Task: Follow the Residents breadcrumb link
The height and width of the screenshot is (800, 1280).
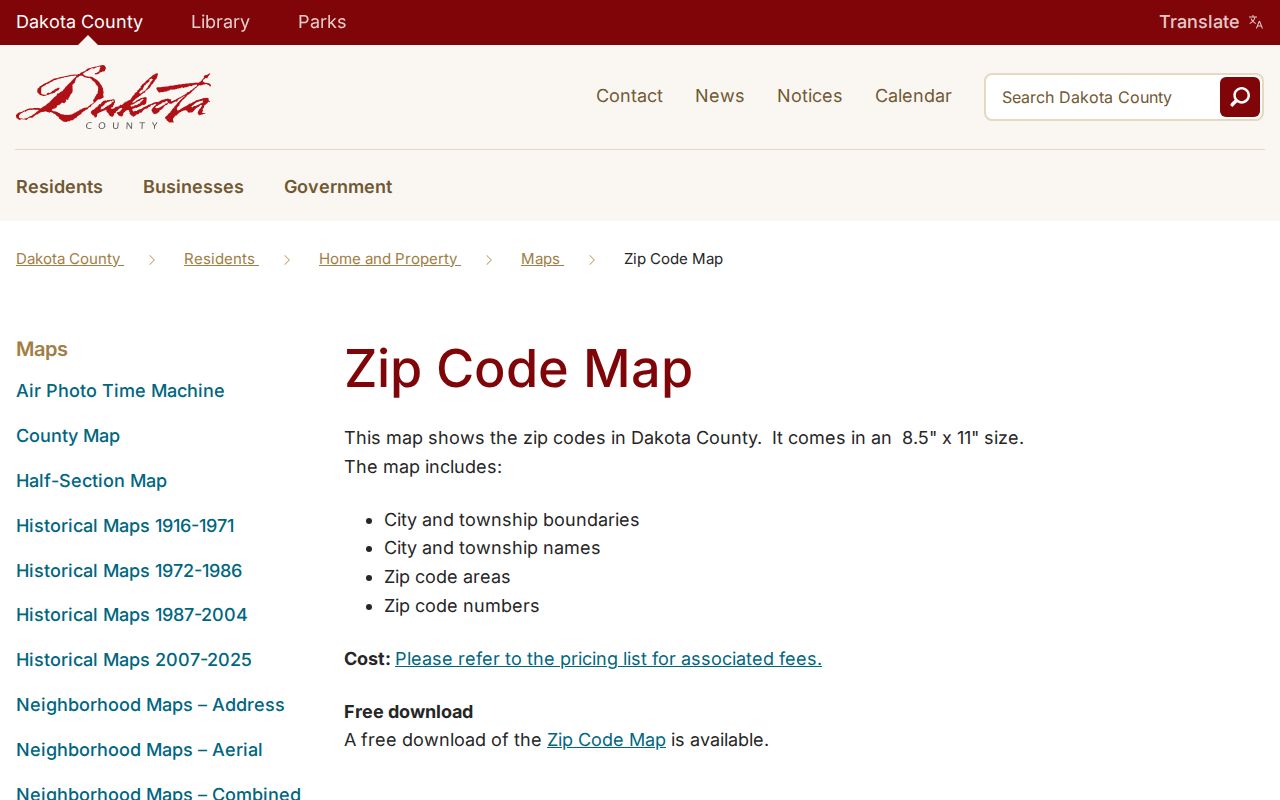Action: pyautogui.click(x=220, y=259)
